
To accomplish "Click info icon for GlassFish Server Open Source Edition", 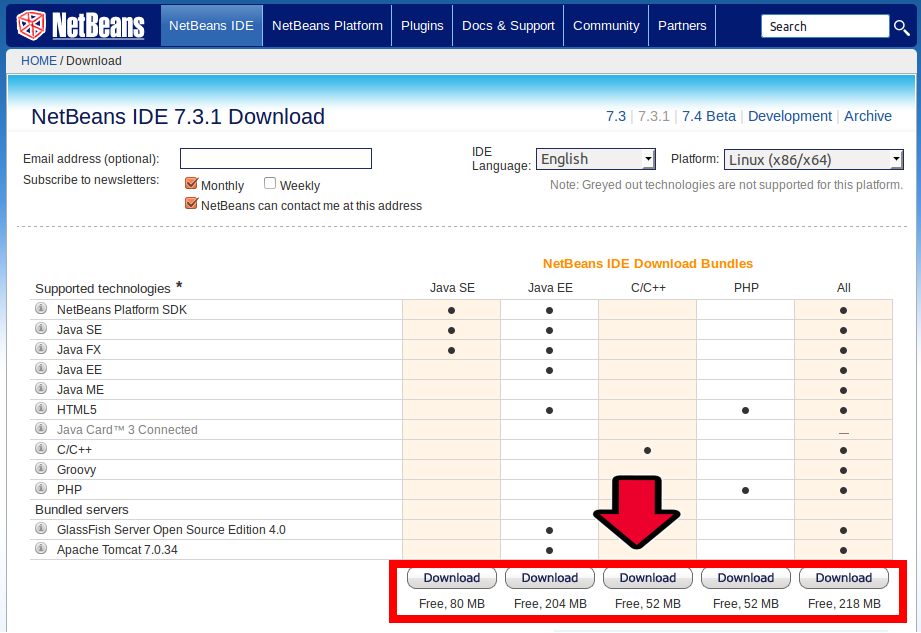I will 40,529.
